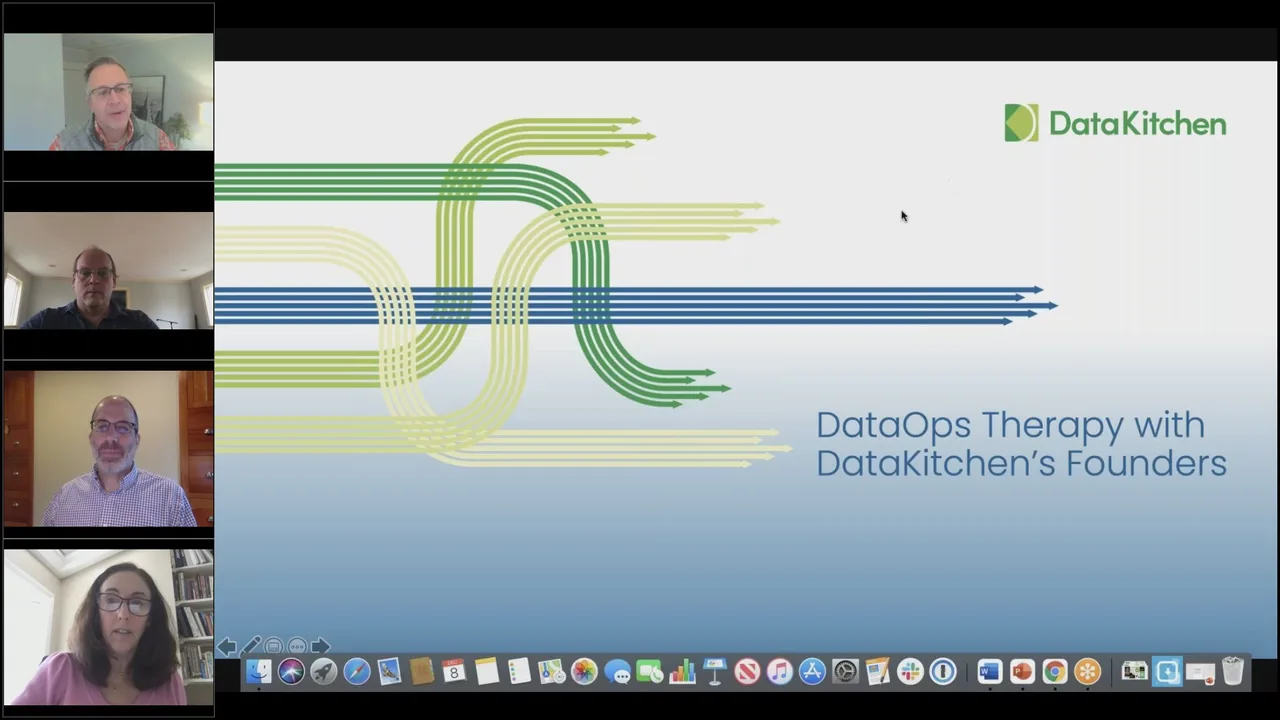1280x720 pixels.
Task: Select bottom video of woman with glasses
Action: (x=108, y=627)
